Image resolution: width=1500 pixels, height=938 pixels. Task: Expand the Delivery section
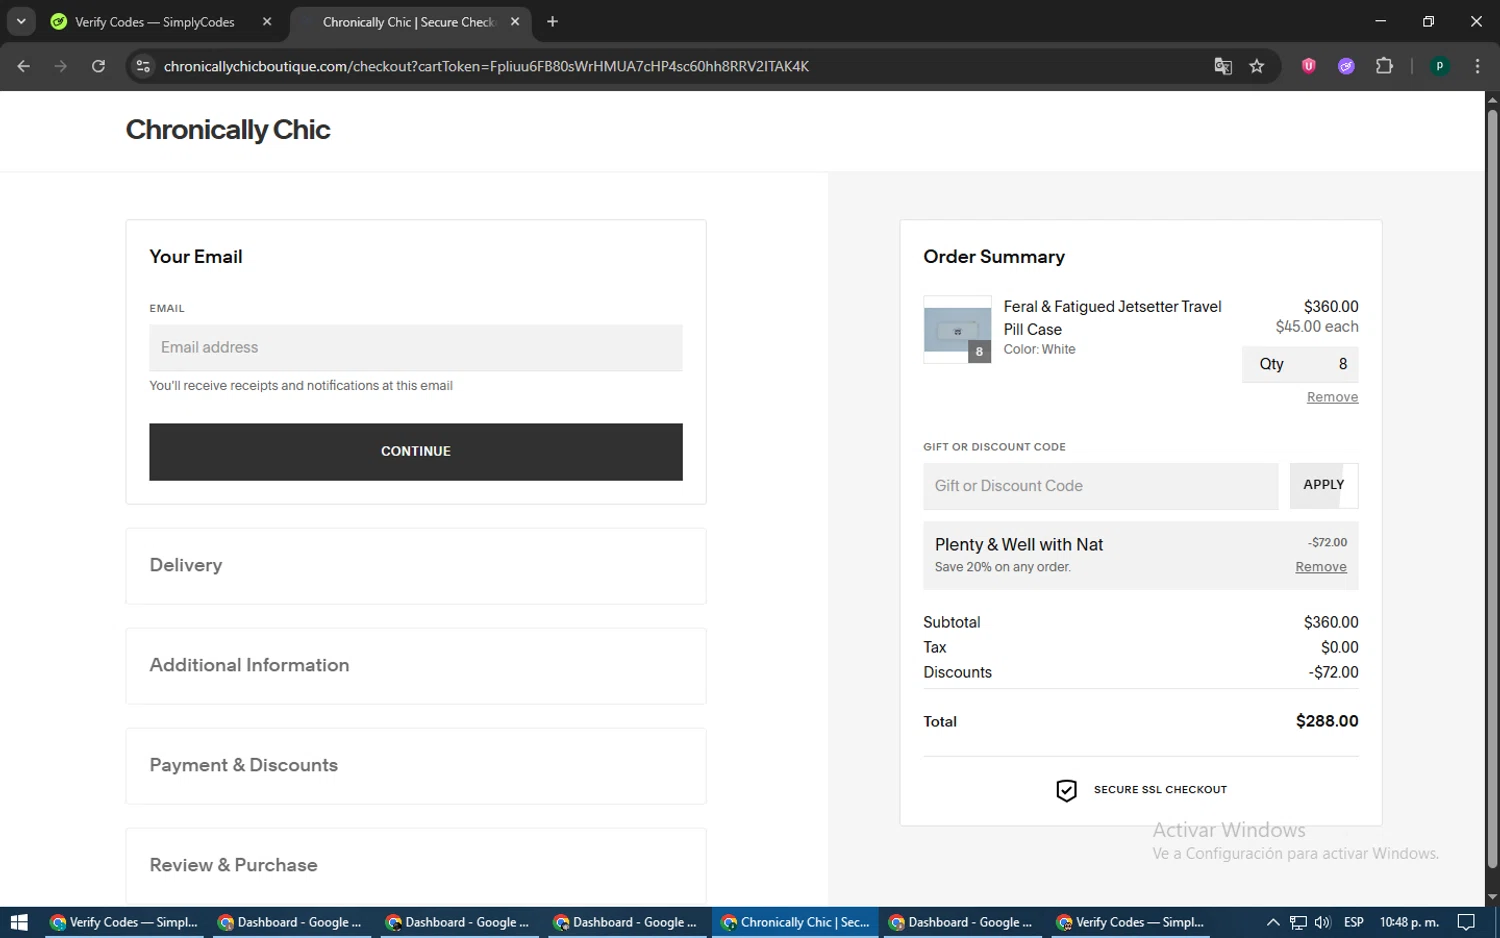416,566
